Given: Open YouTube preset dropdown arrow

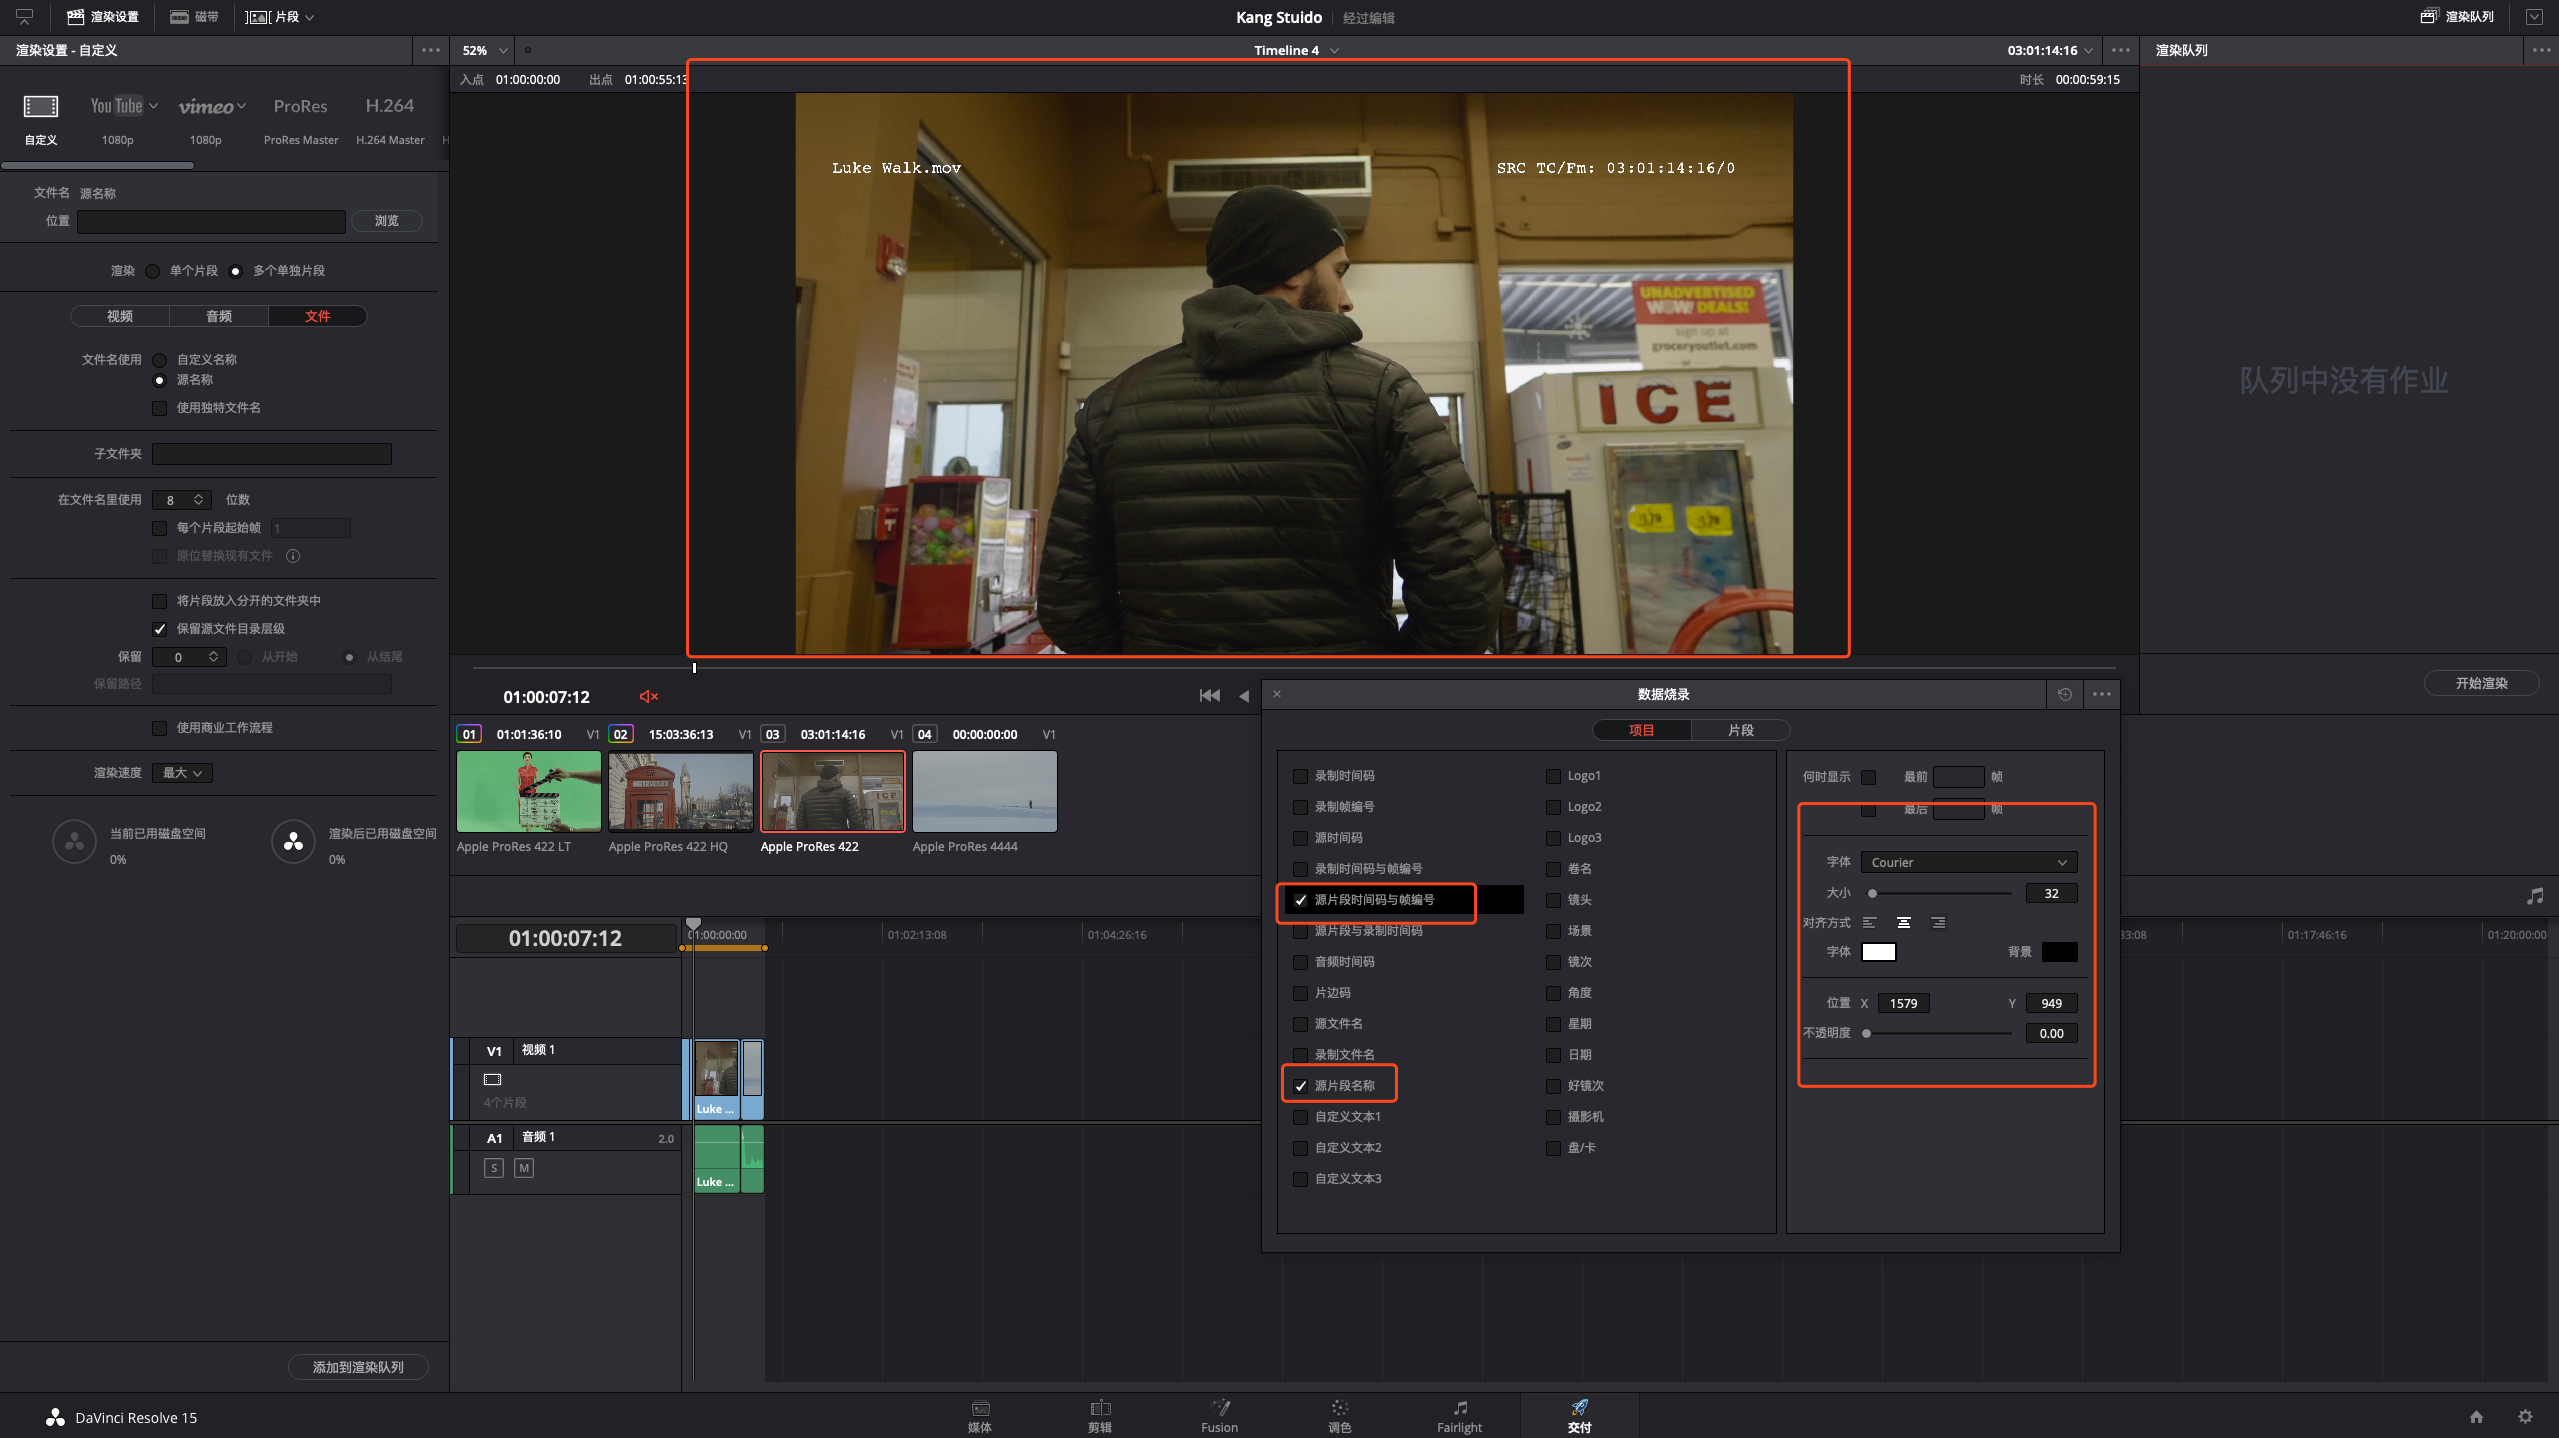Looking at the screenshot, I should [x=153, y=106].
